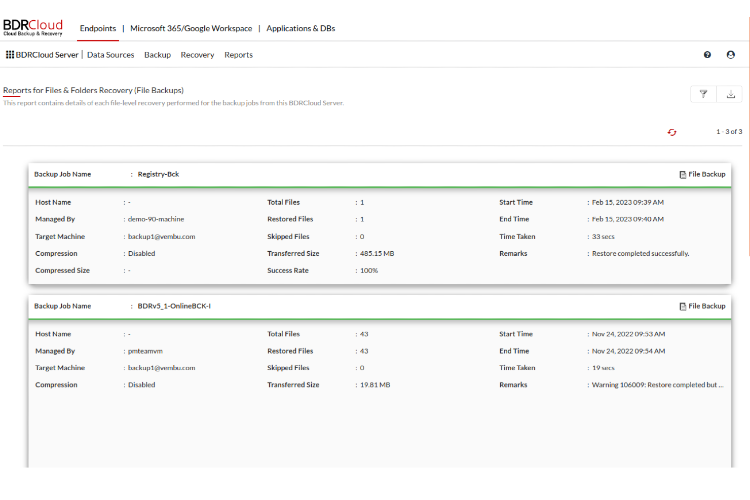Click start time Nov 24, 2022 09:53 AM
The height and width of the screenshot is (500, 750).
point(628,333)
